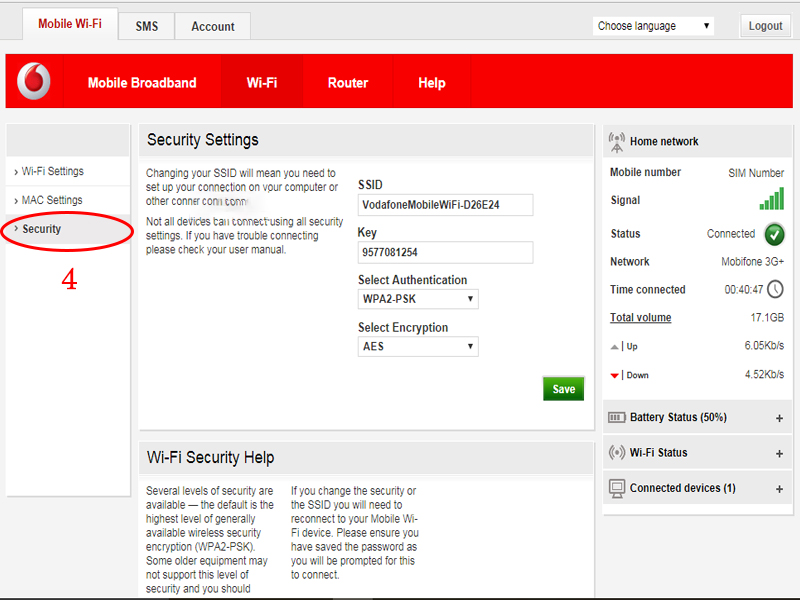
Task: Expand the Connected devices section
Action: [779, 489]
